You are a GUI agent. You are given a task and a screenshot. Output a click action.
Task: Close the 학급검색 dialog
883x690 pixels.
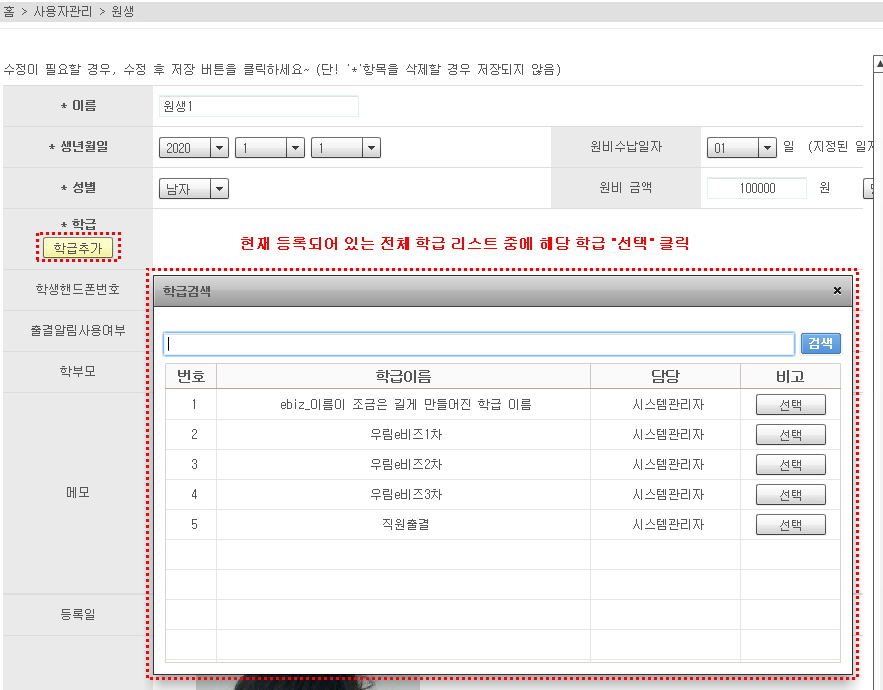tap(837, 291)
